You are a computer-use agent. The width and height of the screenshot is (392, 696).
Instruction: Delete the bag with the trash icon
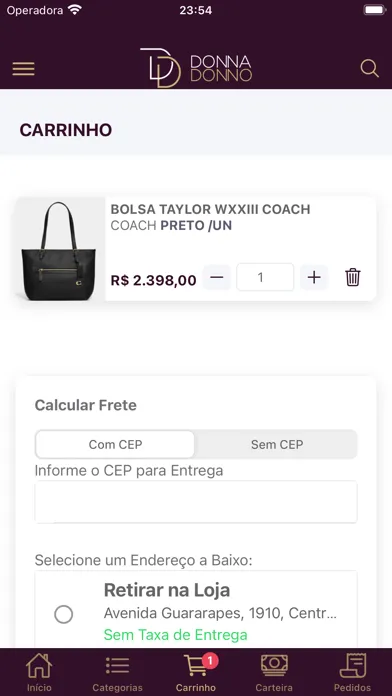[x=353, y=277]
